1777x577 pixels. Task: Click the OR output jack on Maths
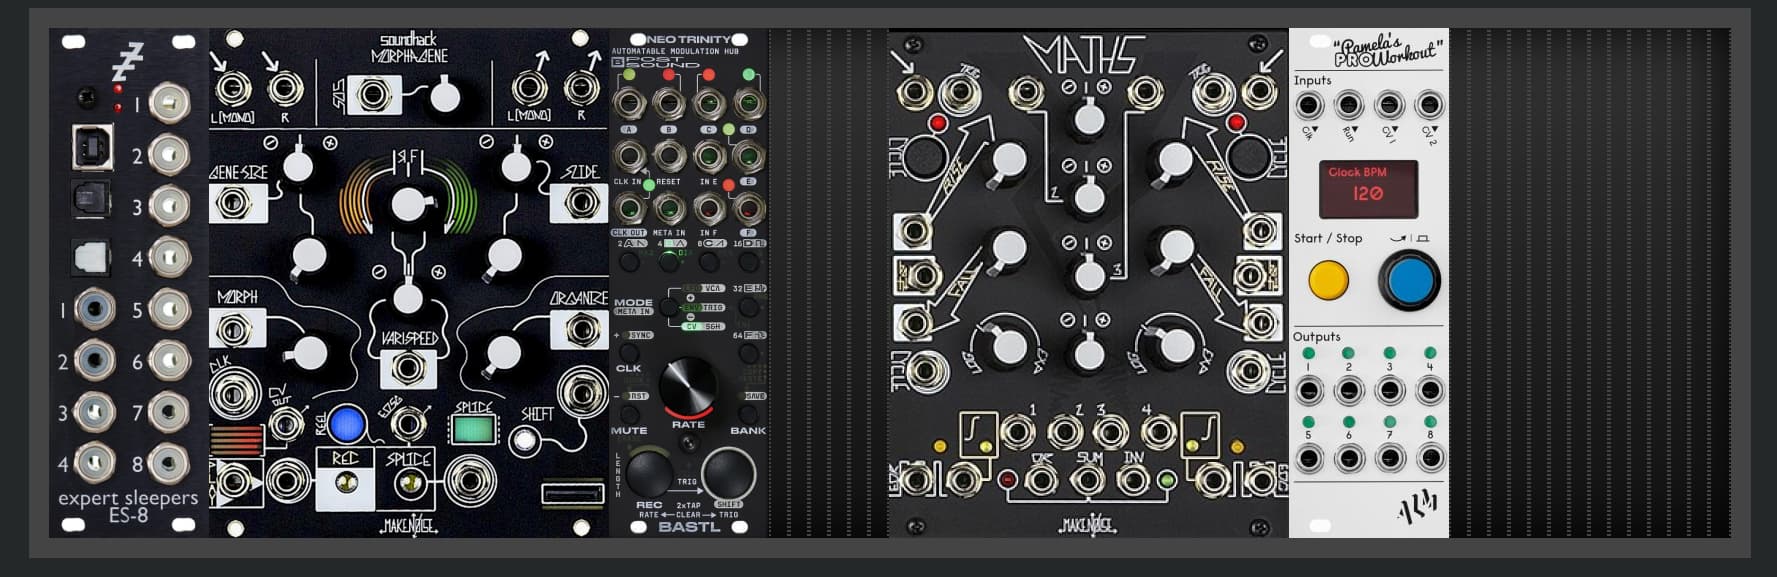(x=1040, y=481)
